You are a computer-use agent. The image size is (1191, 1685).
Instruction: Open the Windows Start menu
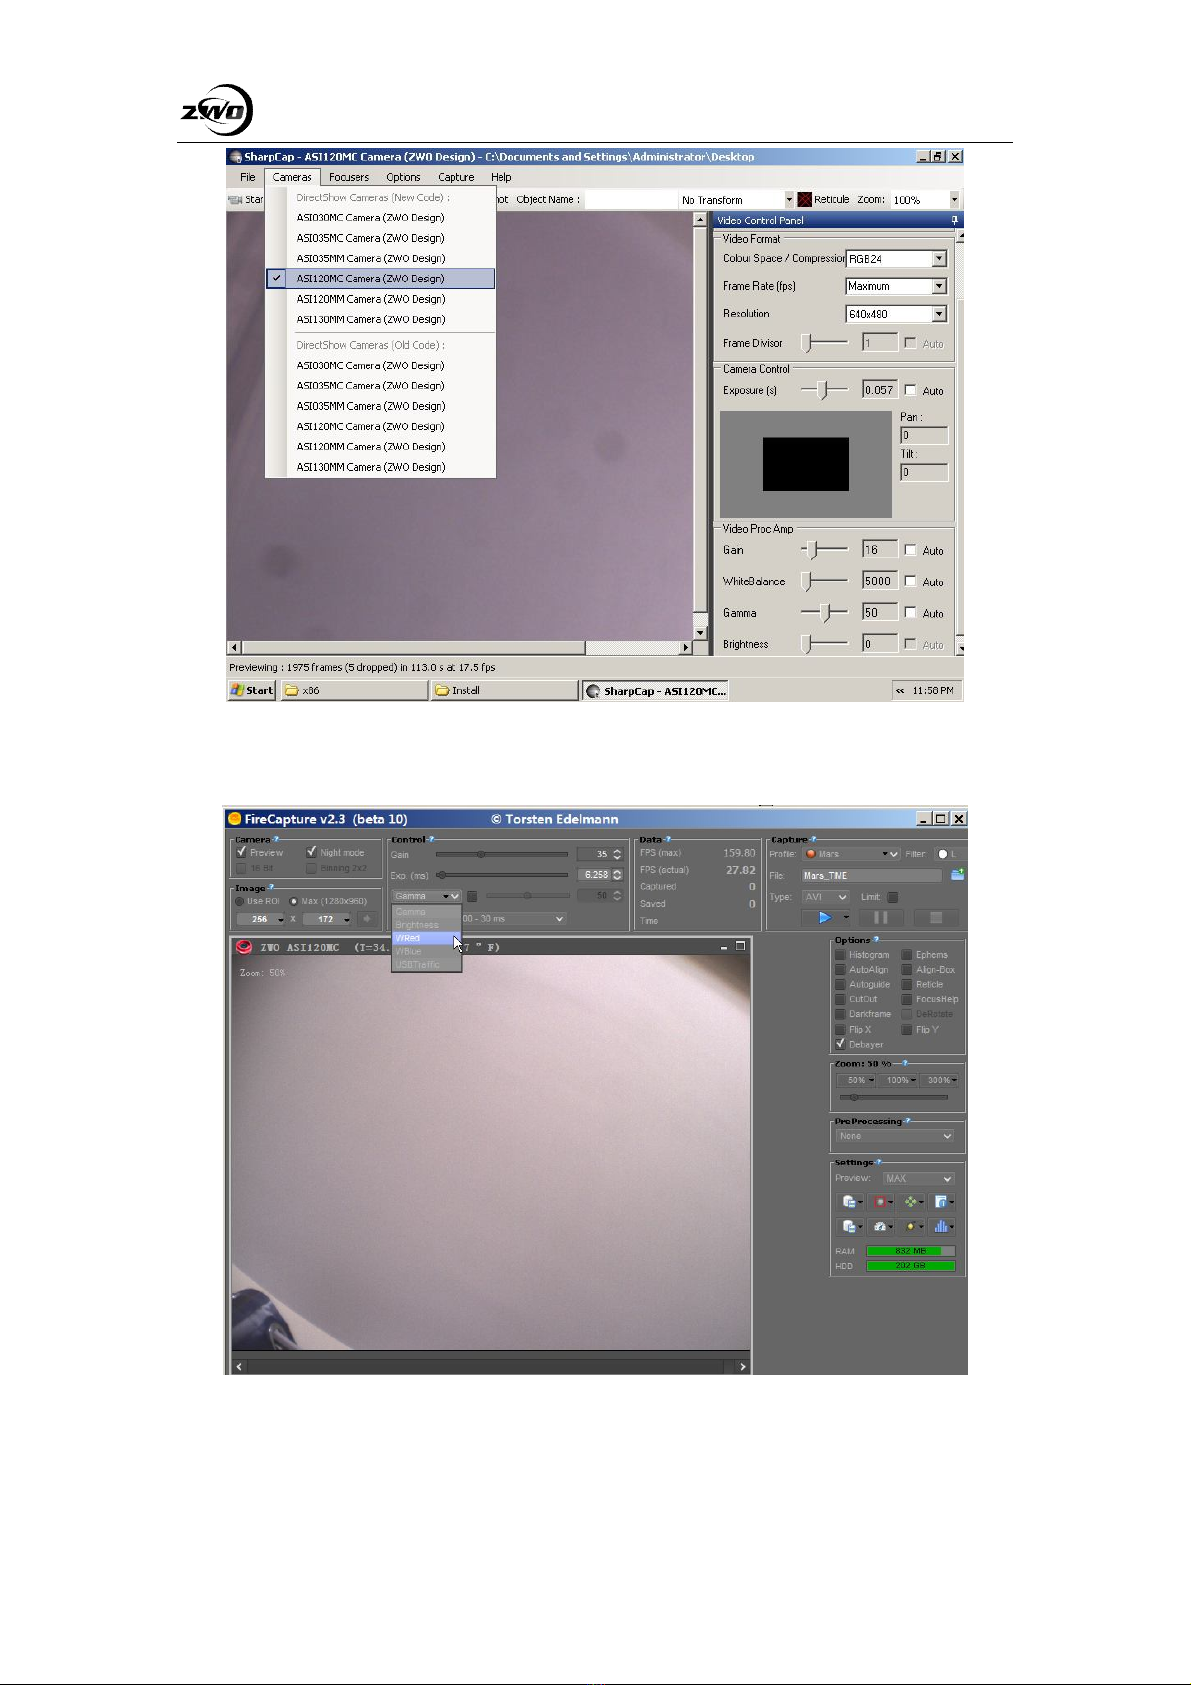[x=252, y=690]
